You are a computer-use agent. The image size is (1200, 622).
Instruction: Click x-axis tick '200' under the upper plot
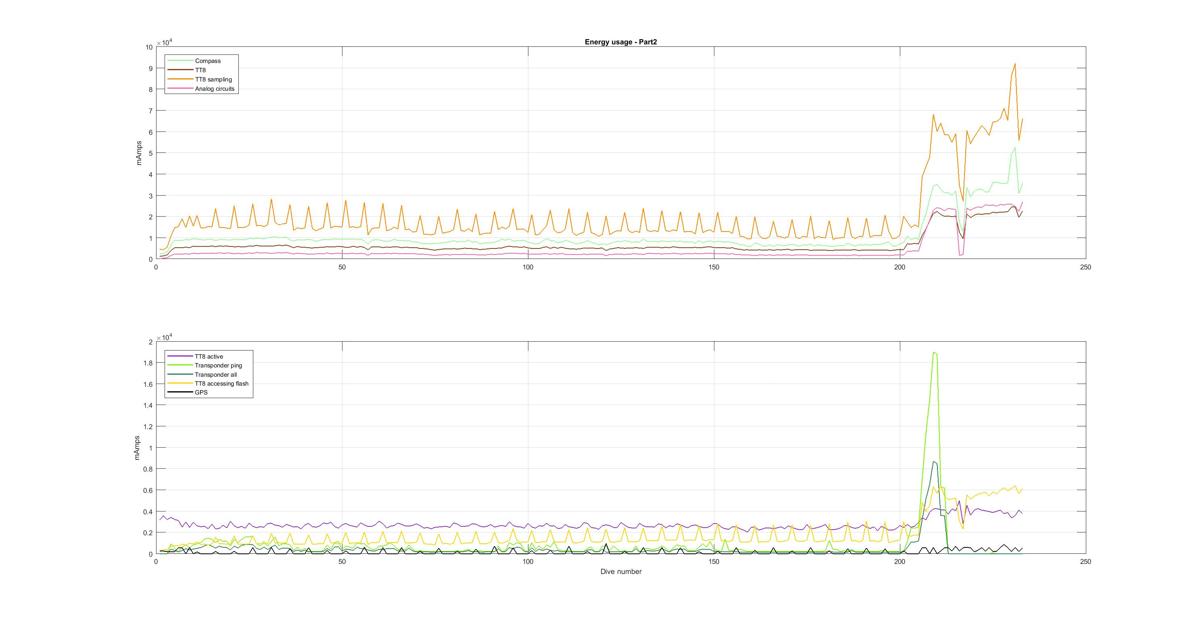pos(900,267)
